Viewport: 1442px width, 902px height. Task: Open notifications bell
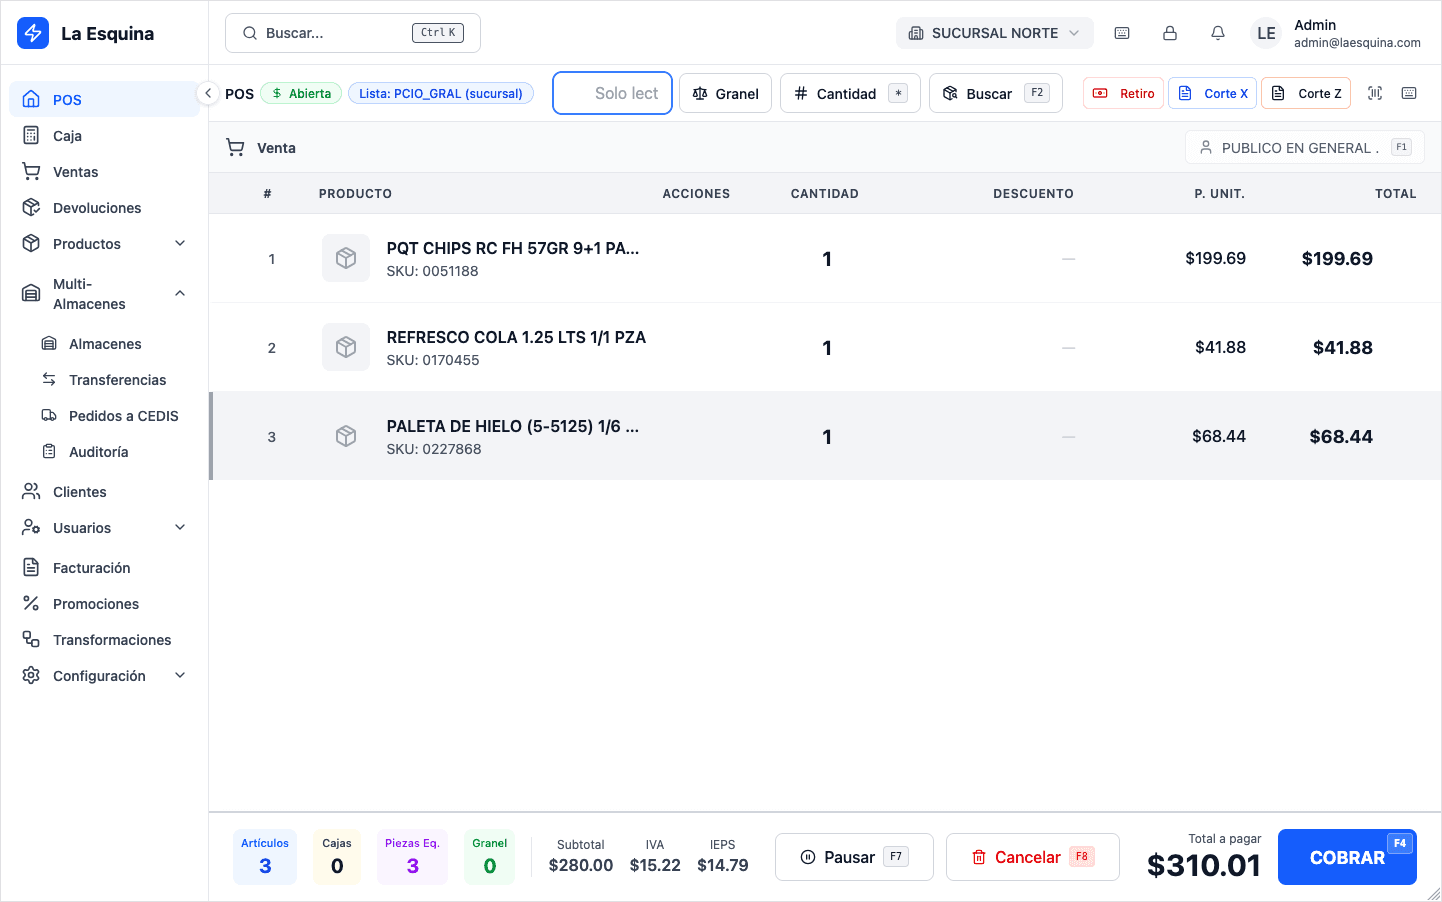point(1218,33)
